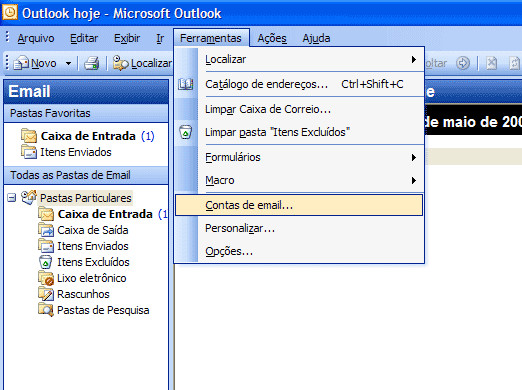
Task: Click the Rascunhos drafts folder icon
Action: pyautogui.click(x=46, y=294)
